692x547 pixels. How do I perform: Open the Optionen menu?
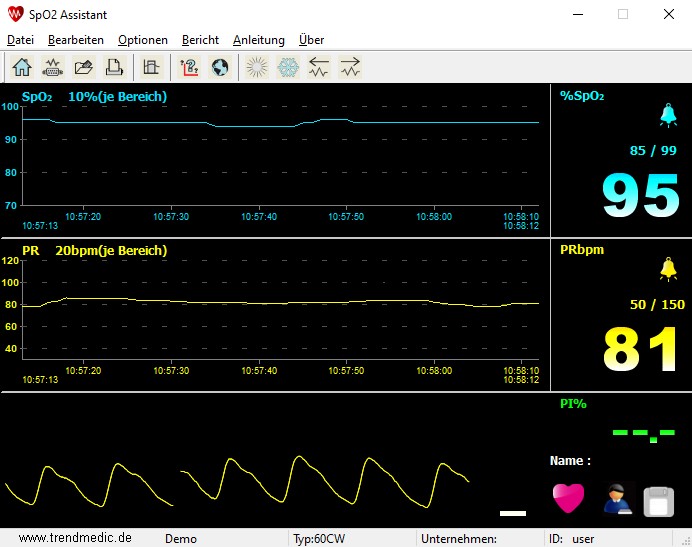[143, 40]
